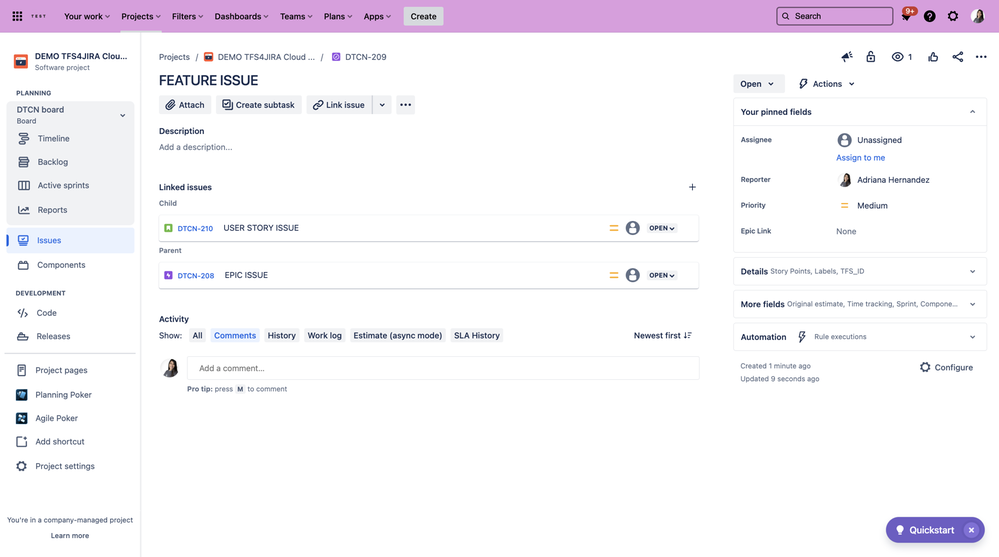Viewport: 999px width, 557px height.
Task: Toggle Newest first sort order
Action: coord(663,335)
